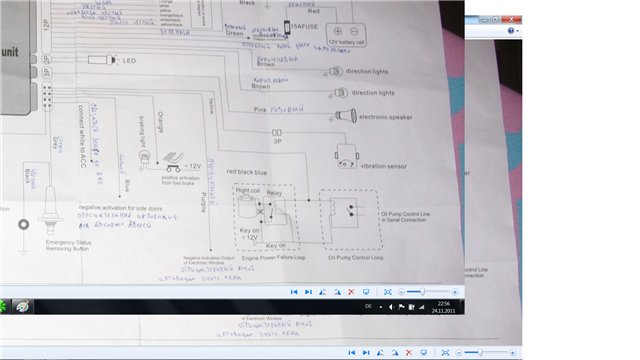The width and height of the screenshot is (640, 360).
Task: Toggle fit-to-window in the outer viewer toolbar
Action: point(445,353)
